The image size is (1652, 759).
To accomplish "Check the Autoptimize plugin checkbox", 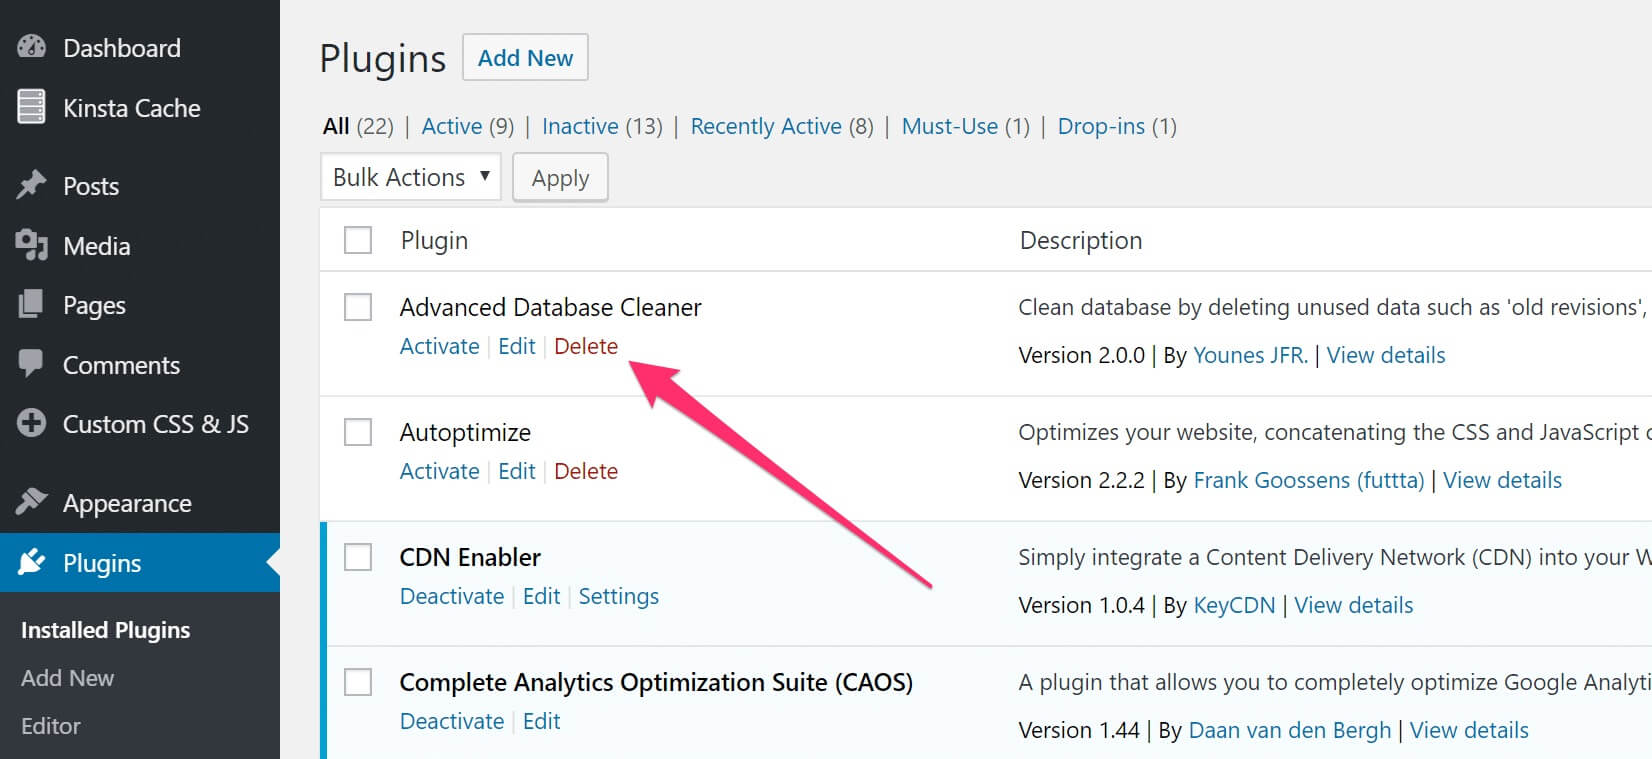I will tap(358, 432).
